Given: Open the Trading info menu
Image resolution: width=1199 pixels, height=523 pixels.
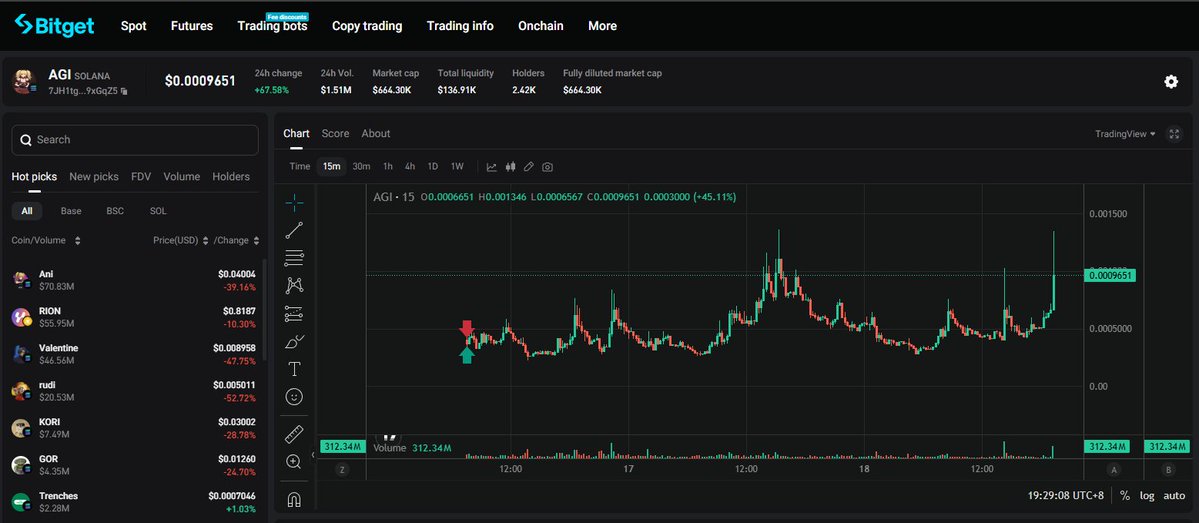Looking at the screenshot, I should [460, 26].
